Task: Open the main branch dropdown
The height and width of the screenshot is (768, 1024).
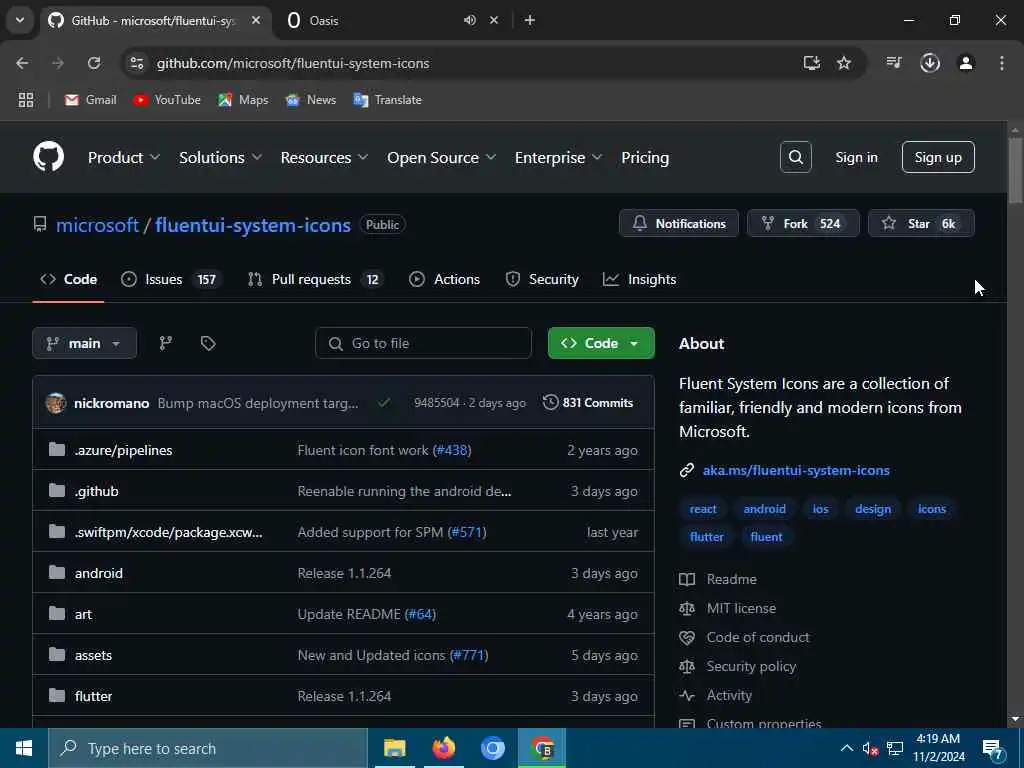Action: (84, 343)
